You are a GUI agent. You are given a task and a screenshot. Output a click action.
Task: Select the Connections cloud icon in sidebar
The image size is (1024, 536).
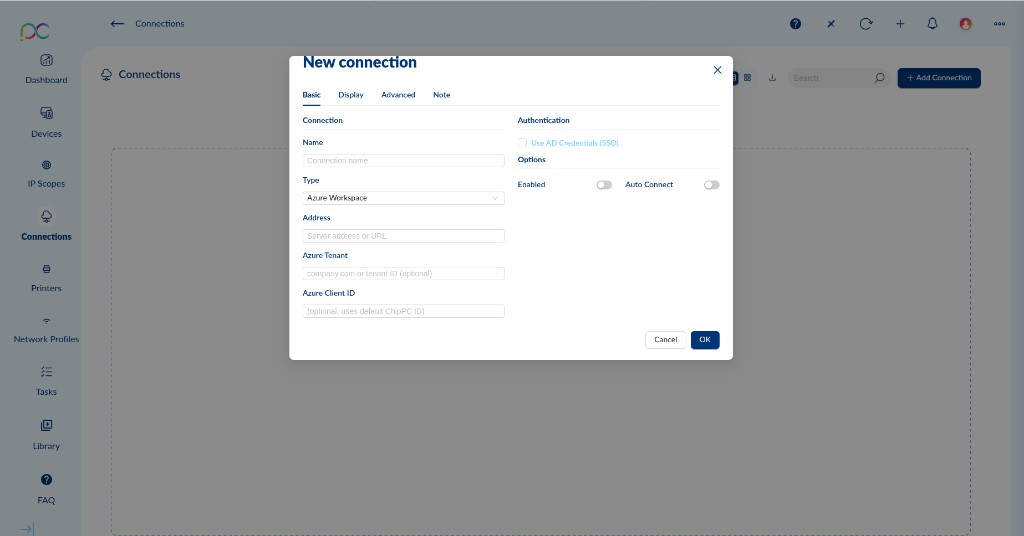point(46,216)
